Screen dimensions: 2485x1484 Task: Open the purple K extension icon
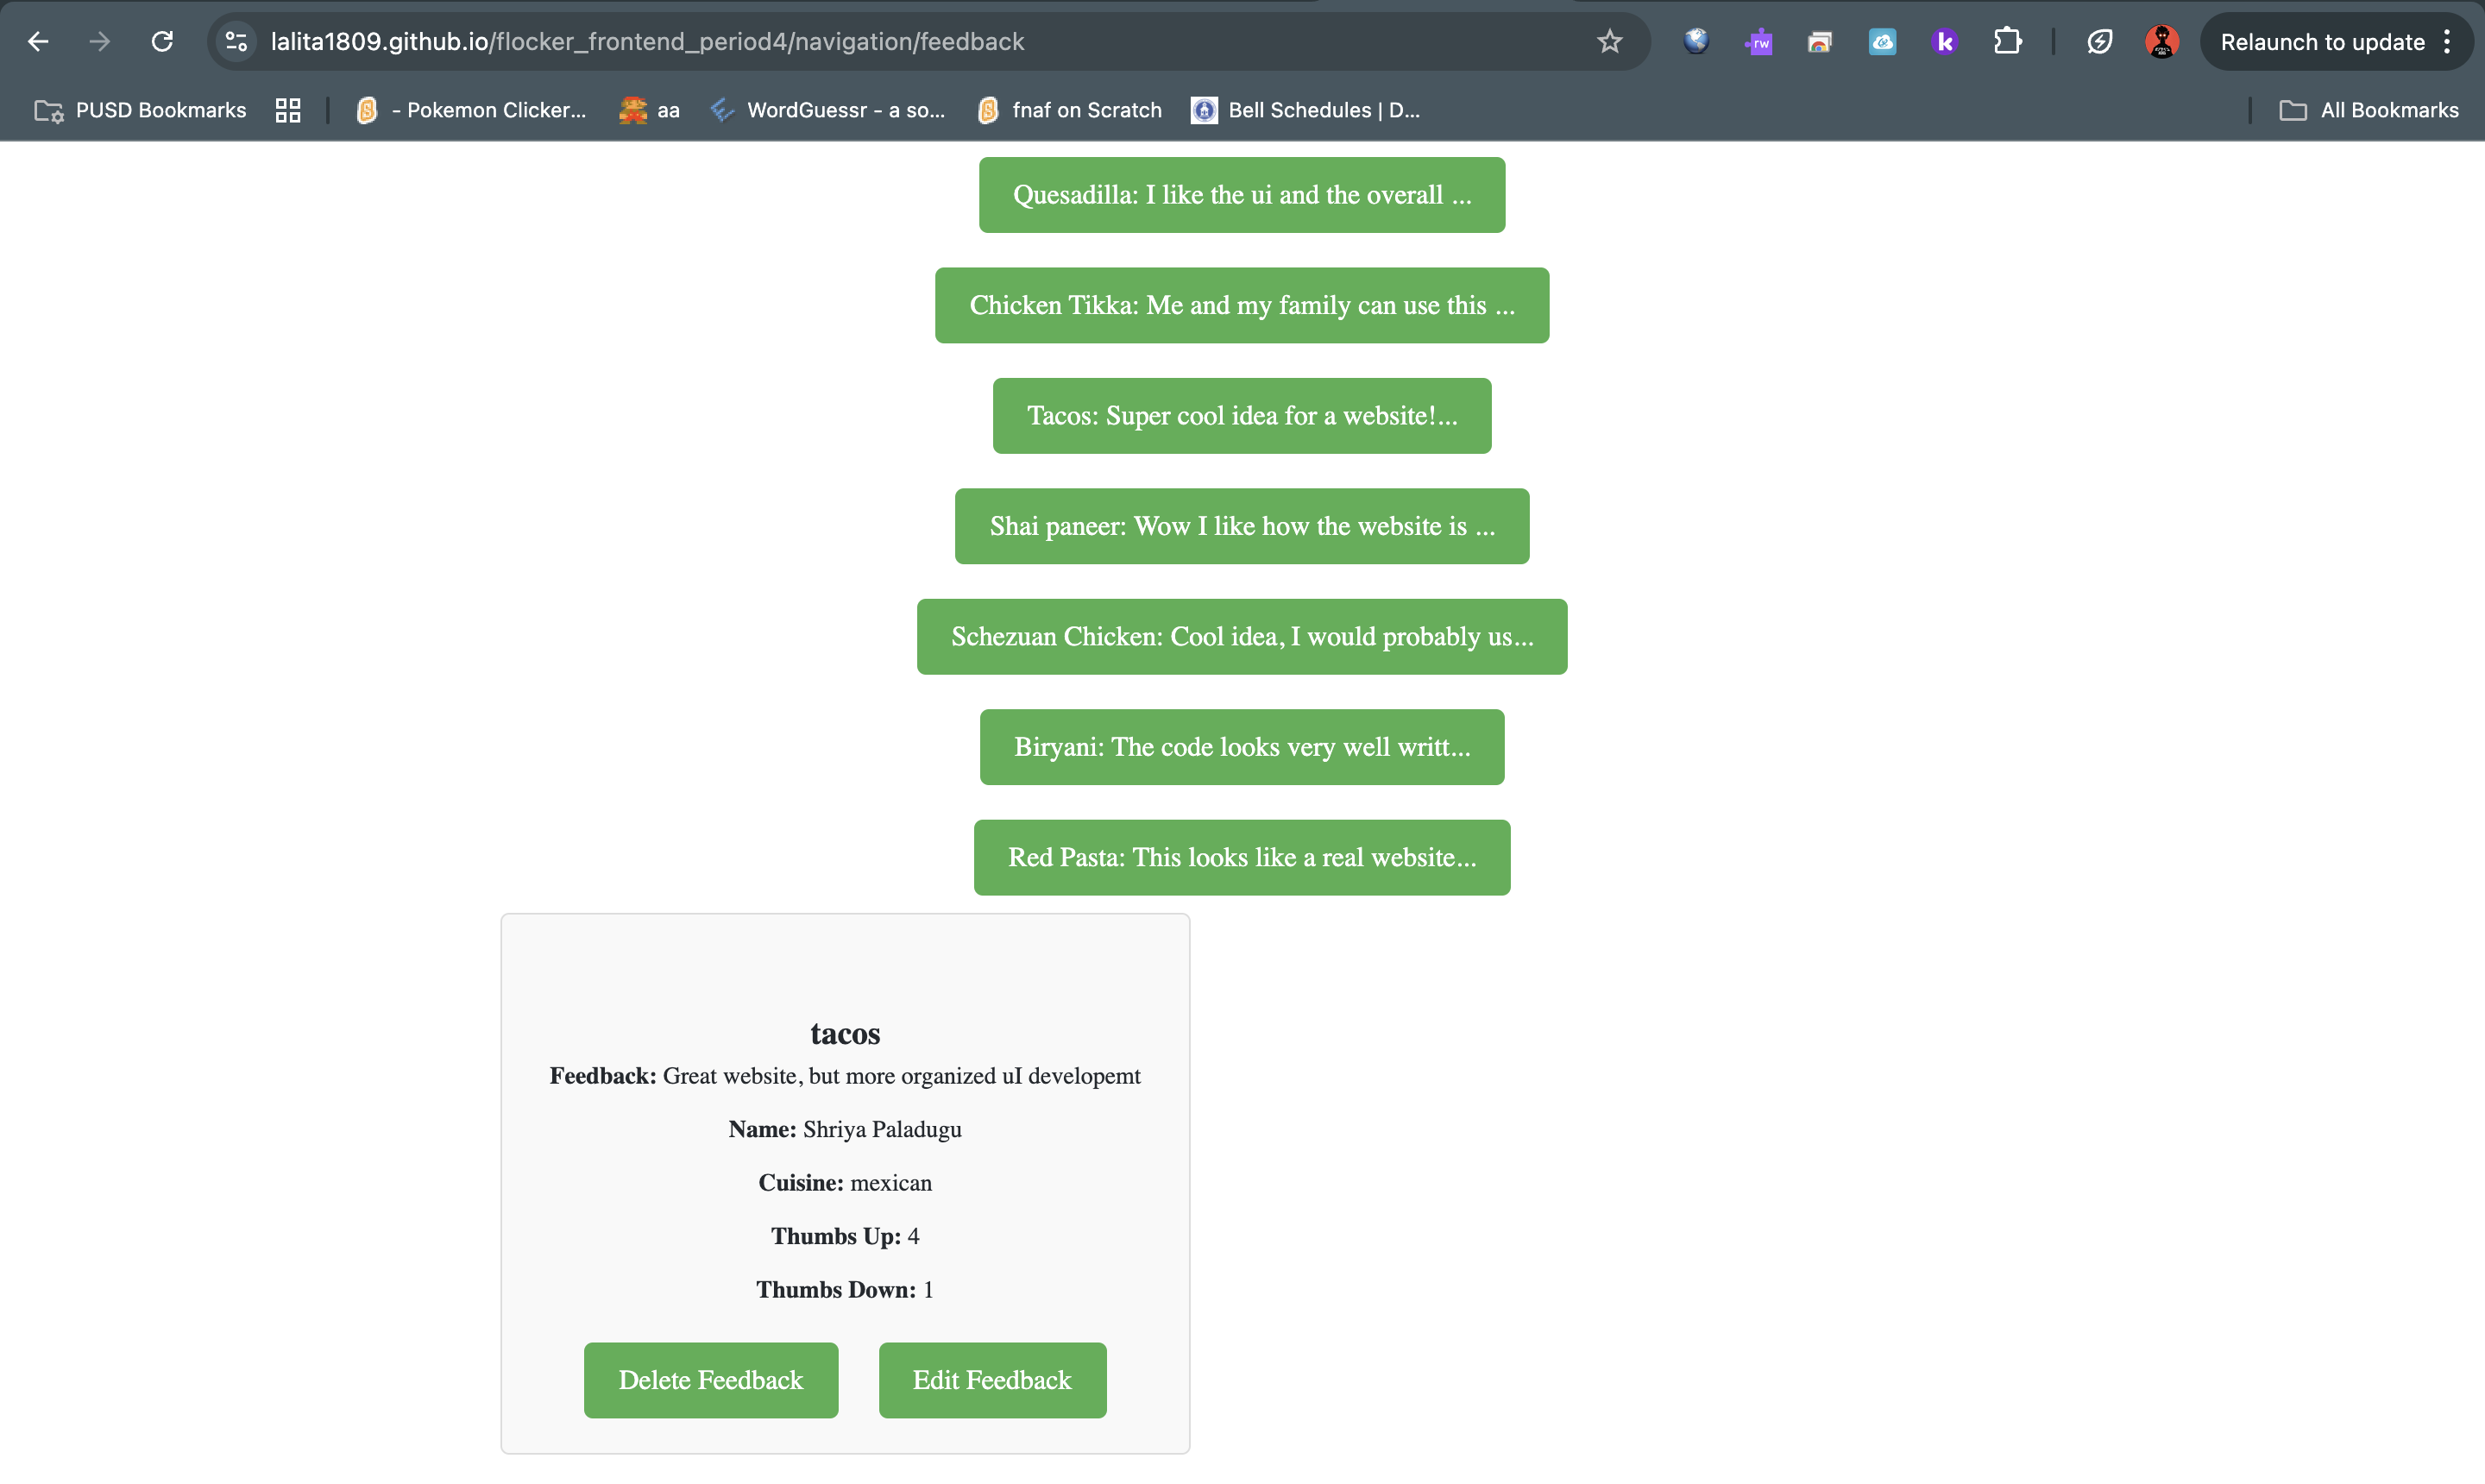1944,42
